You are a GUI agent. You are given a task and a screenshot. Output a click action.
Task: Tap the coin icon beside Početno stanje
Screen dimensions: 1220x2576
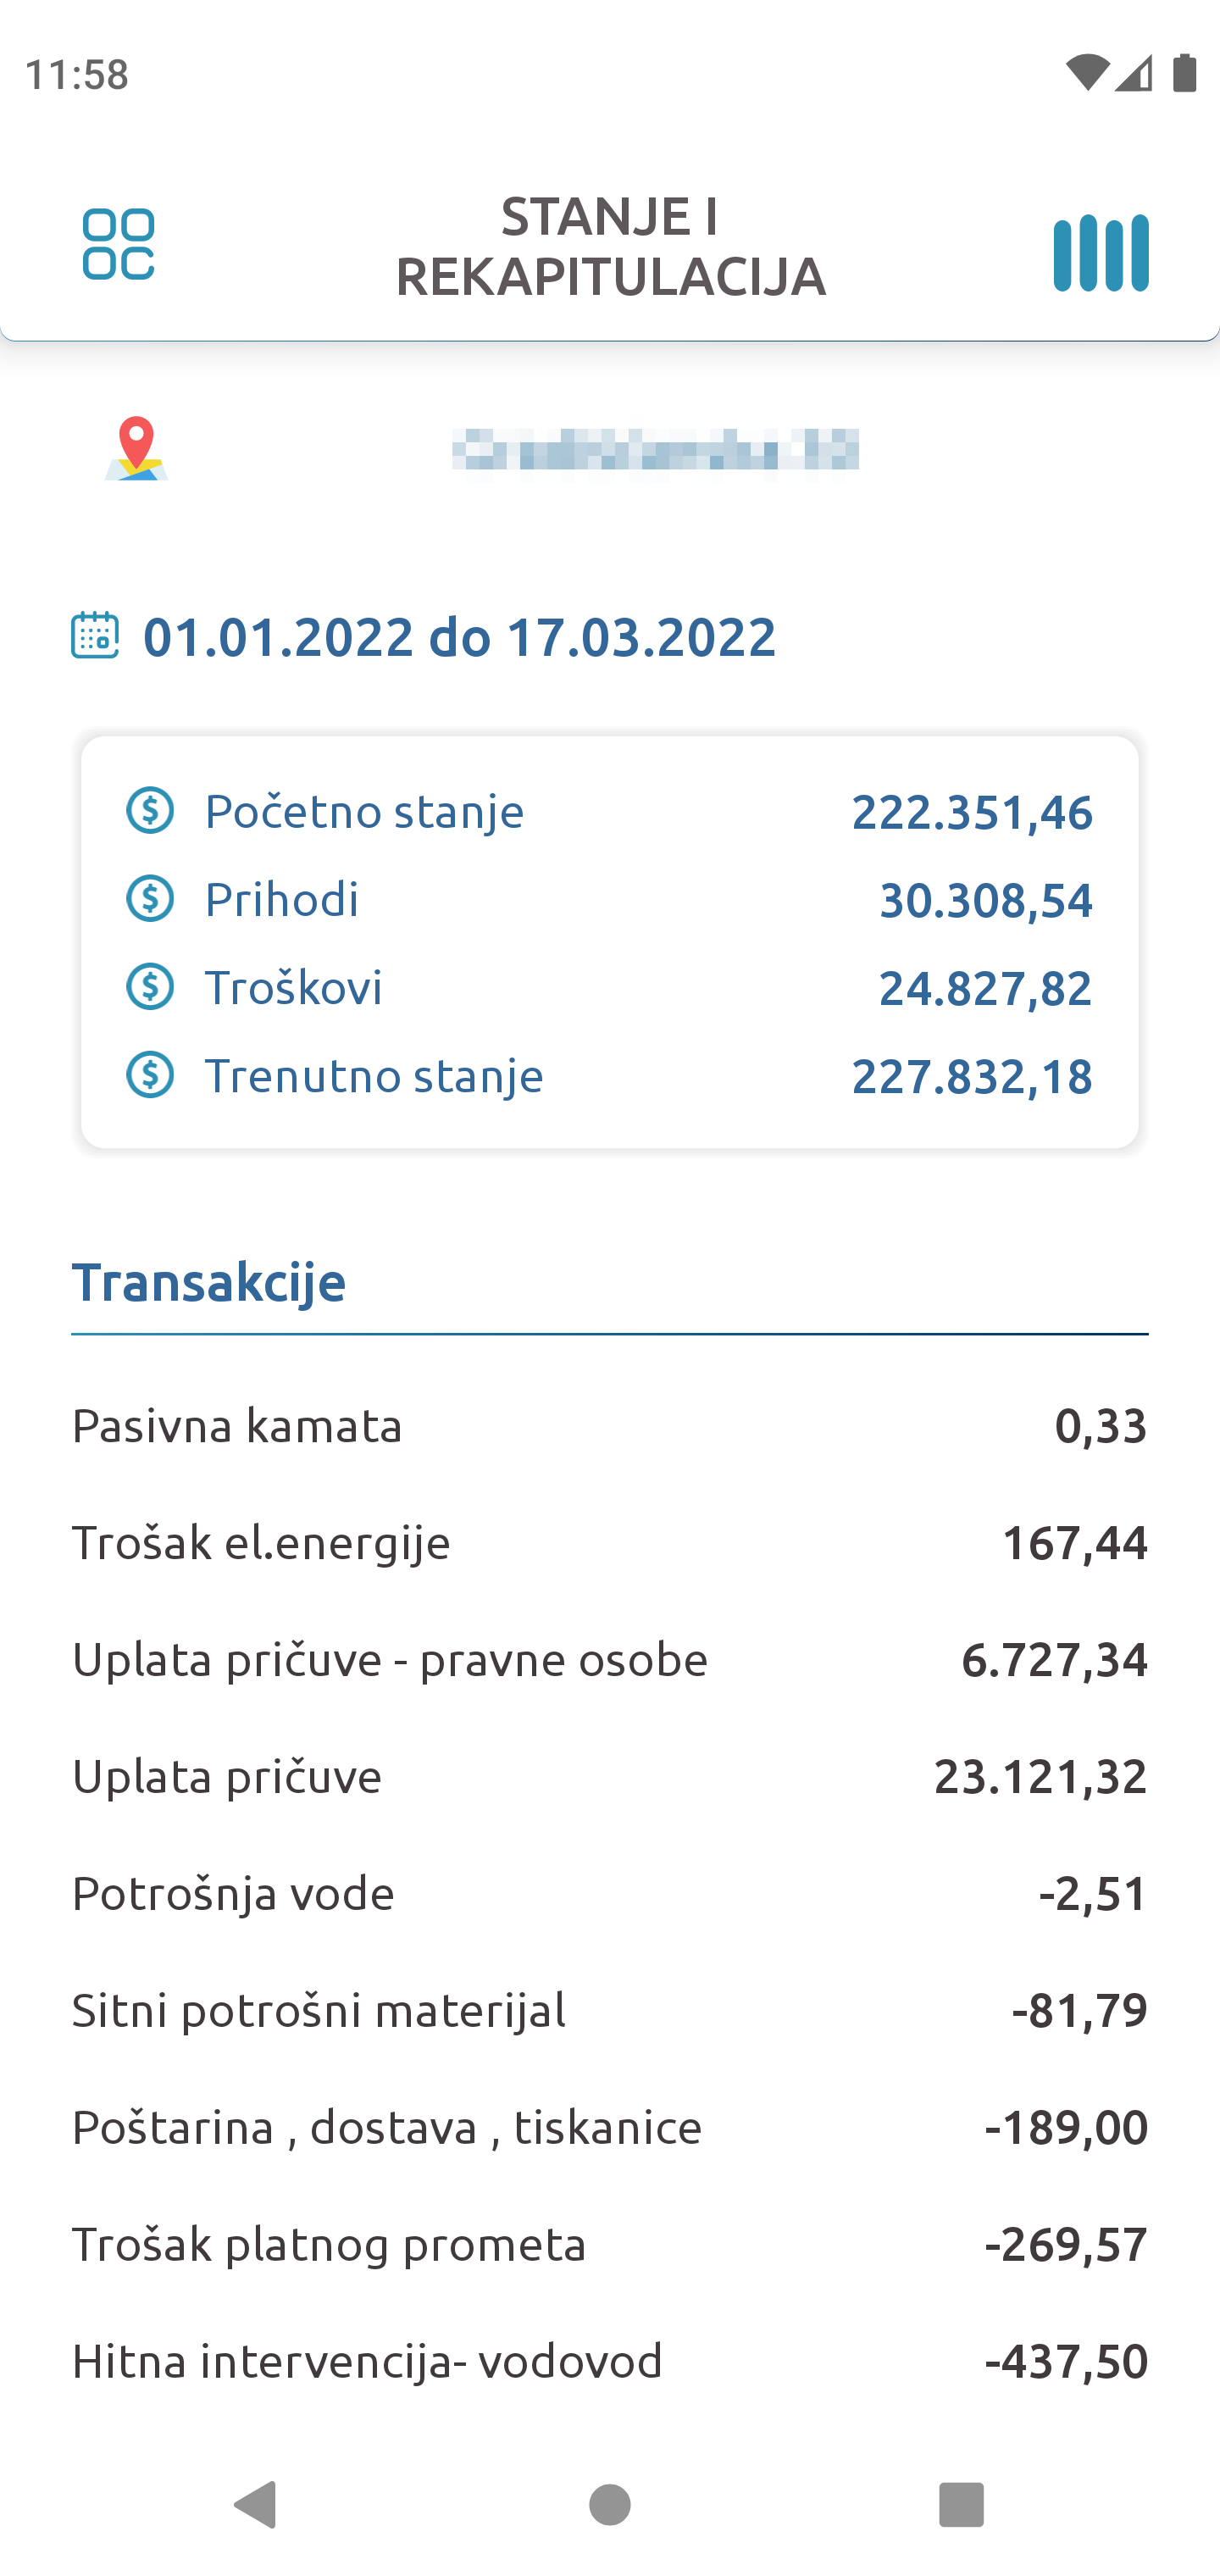click(x=150, y=810)
